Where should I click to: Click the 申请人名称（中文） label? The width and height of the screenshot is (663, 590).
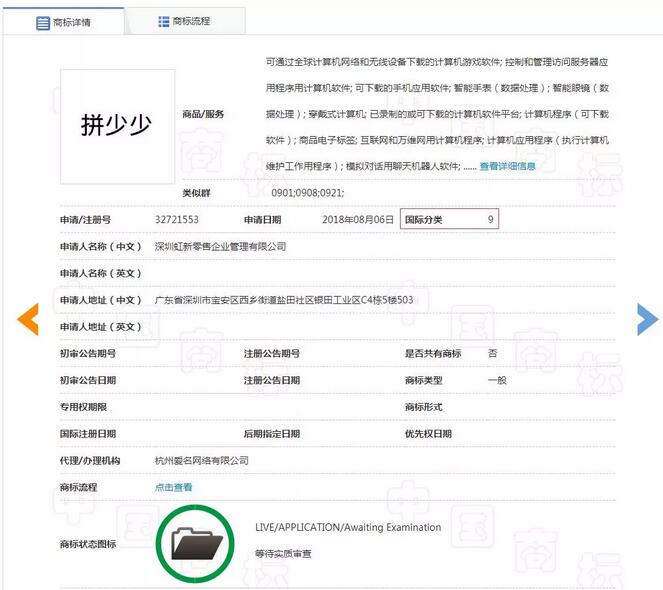coord(101,247)
